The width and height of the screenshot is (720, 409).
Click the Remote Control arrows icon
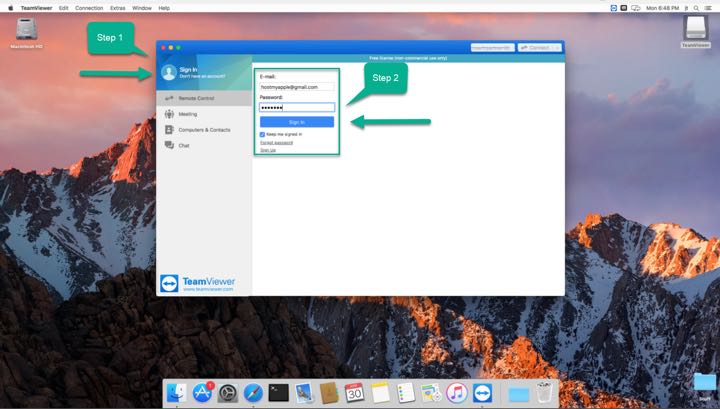pyautogui.click(x=169, y=98)
